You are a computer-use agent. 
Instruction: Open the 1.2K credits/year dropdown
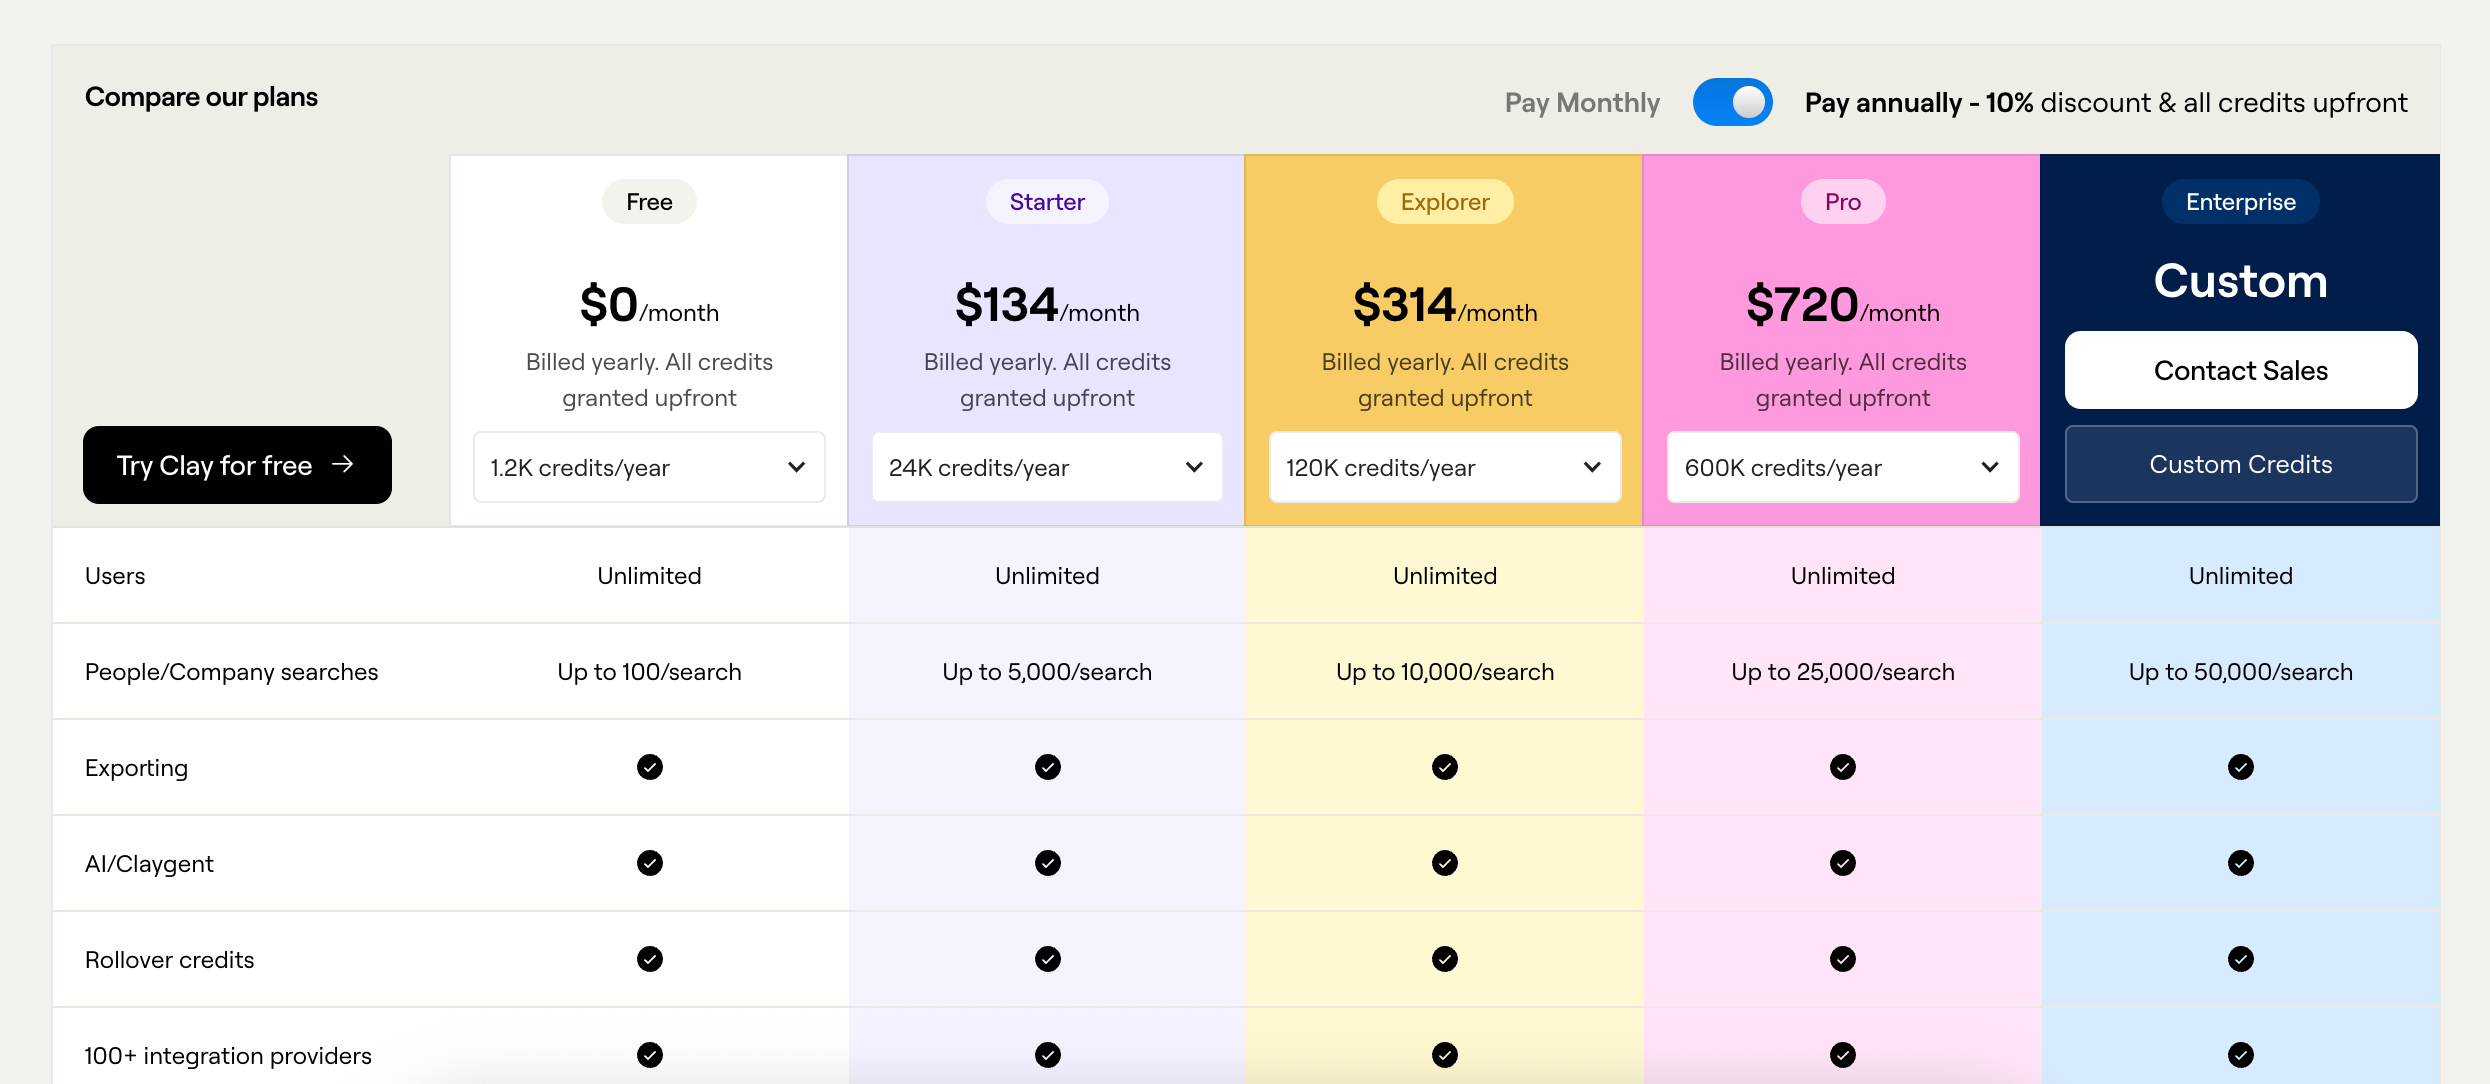[x=649, y=467]
